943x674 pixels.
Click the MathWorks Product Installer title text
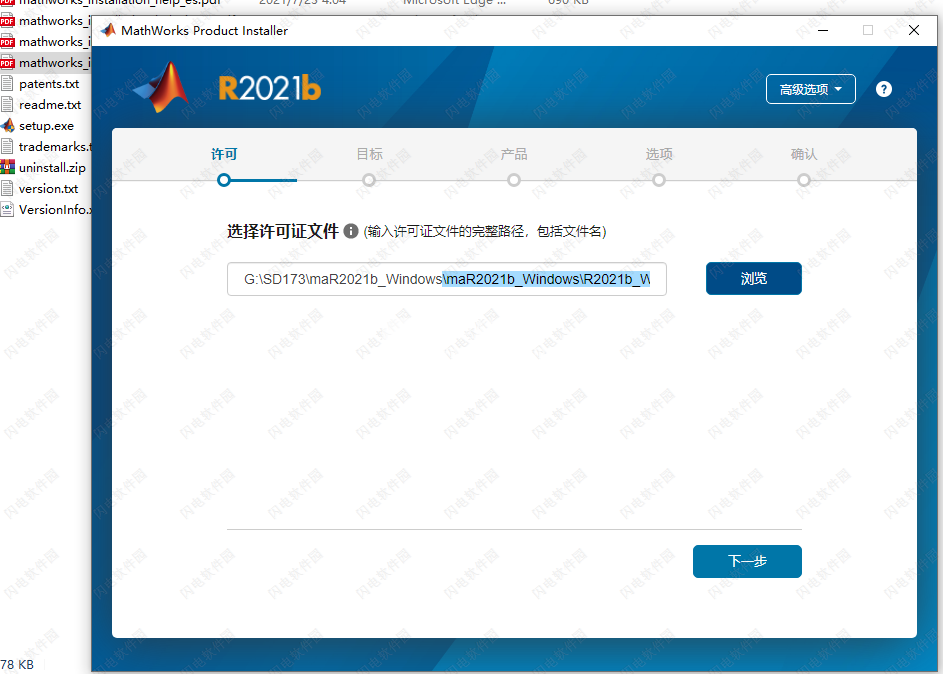coord(204,31)
